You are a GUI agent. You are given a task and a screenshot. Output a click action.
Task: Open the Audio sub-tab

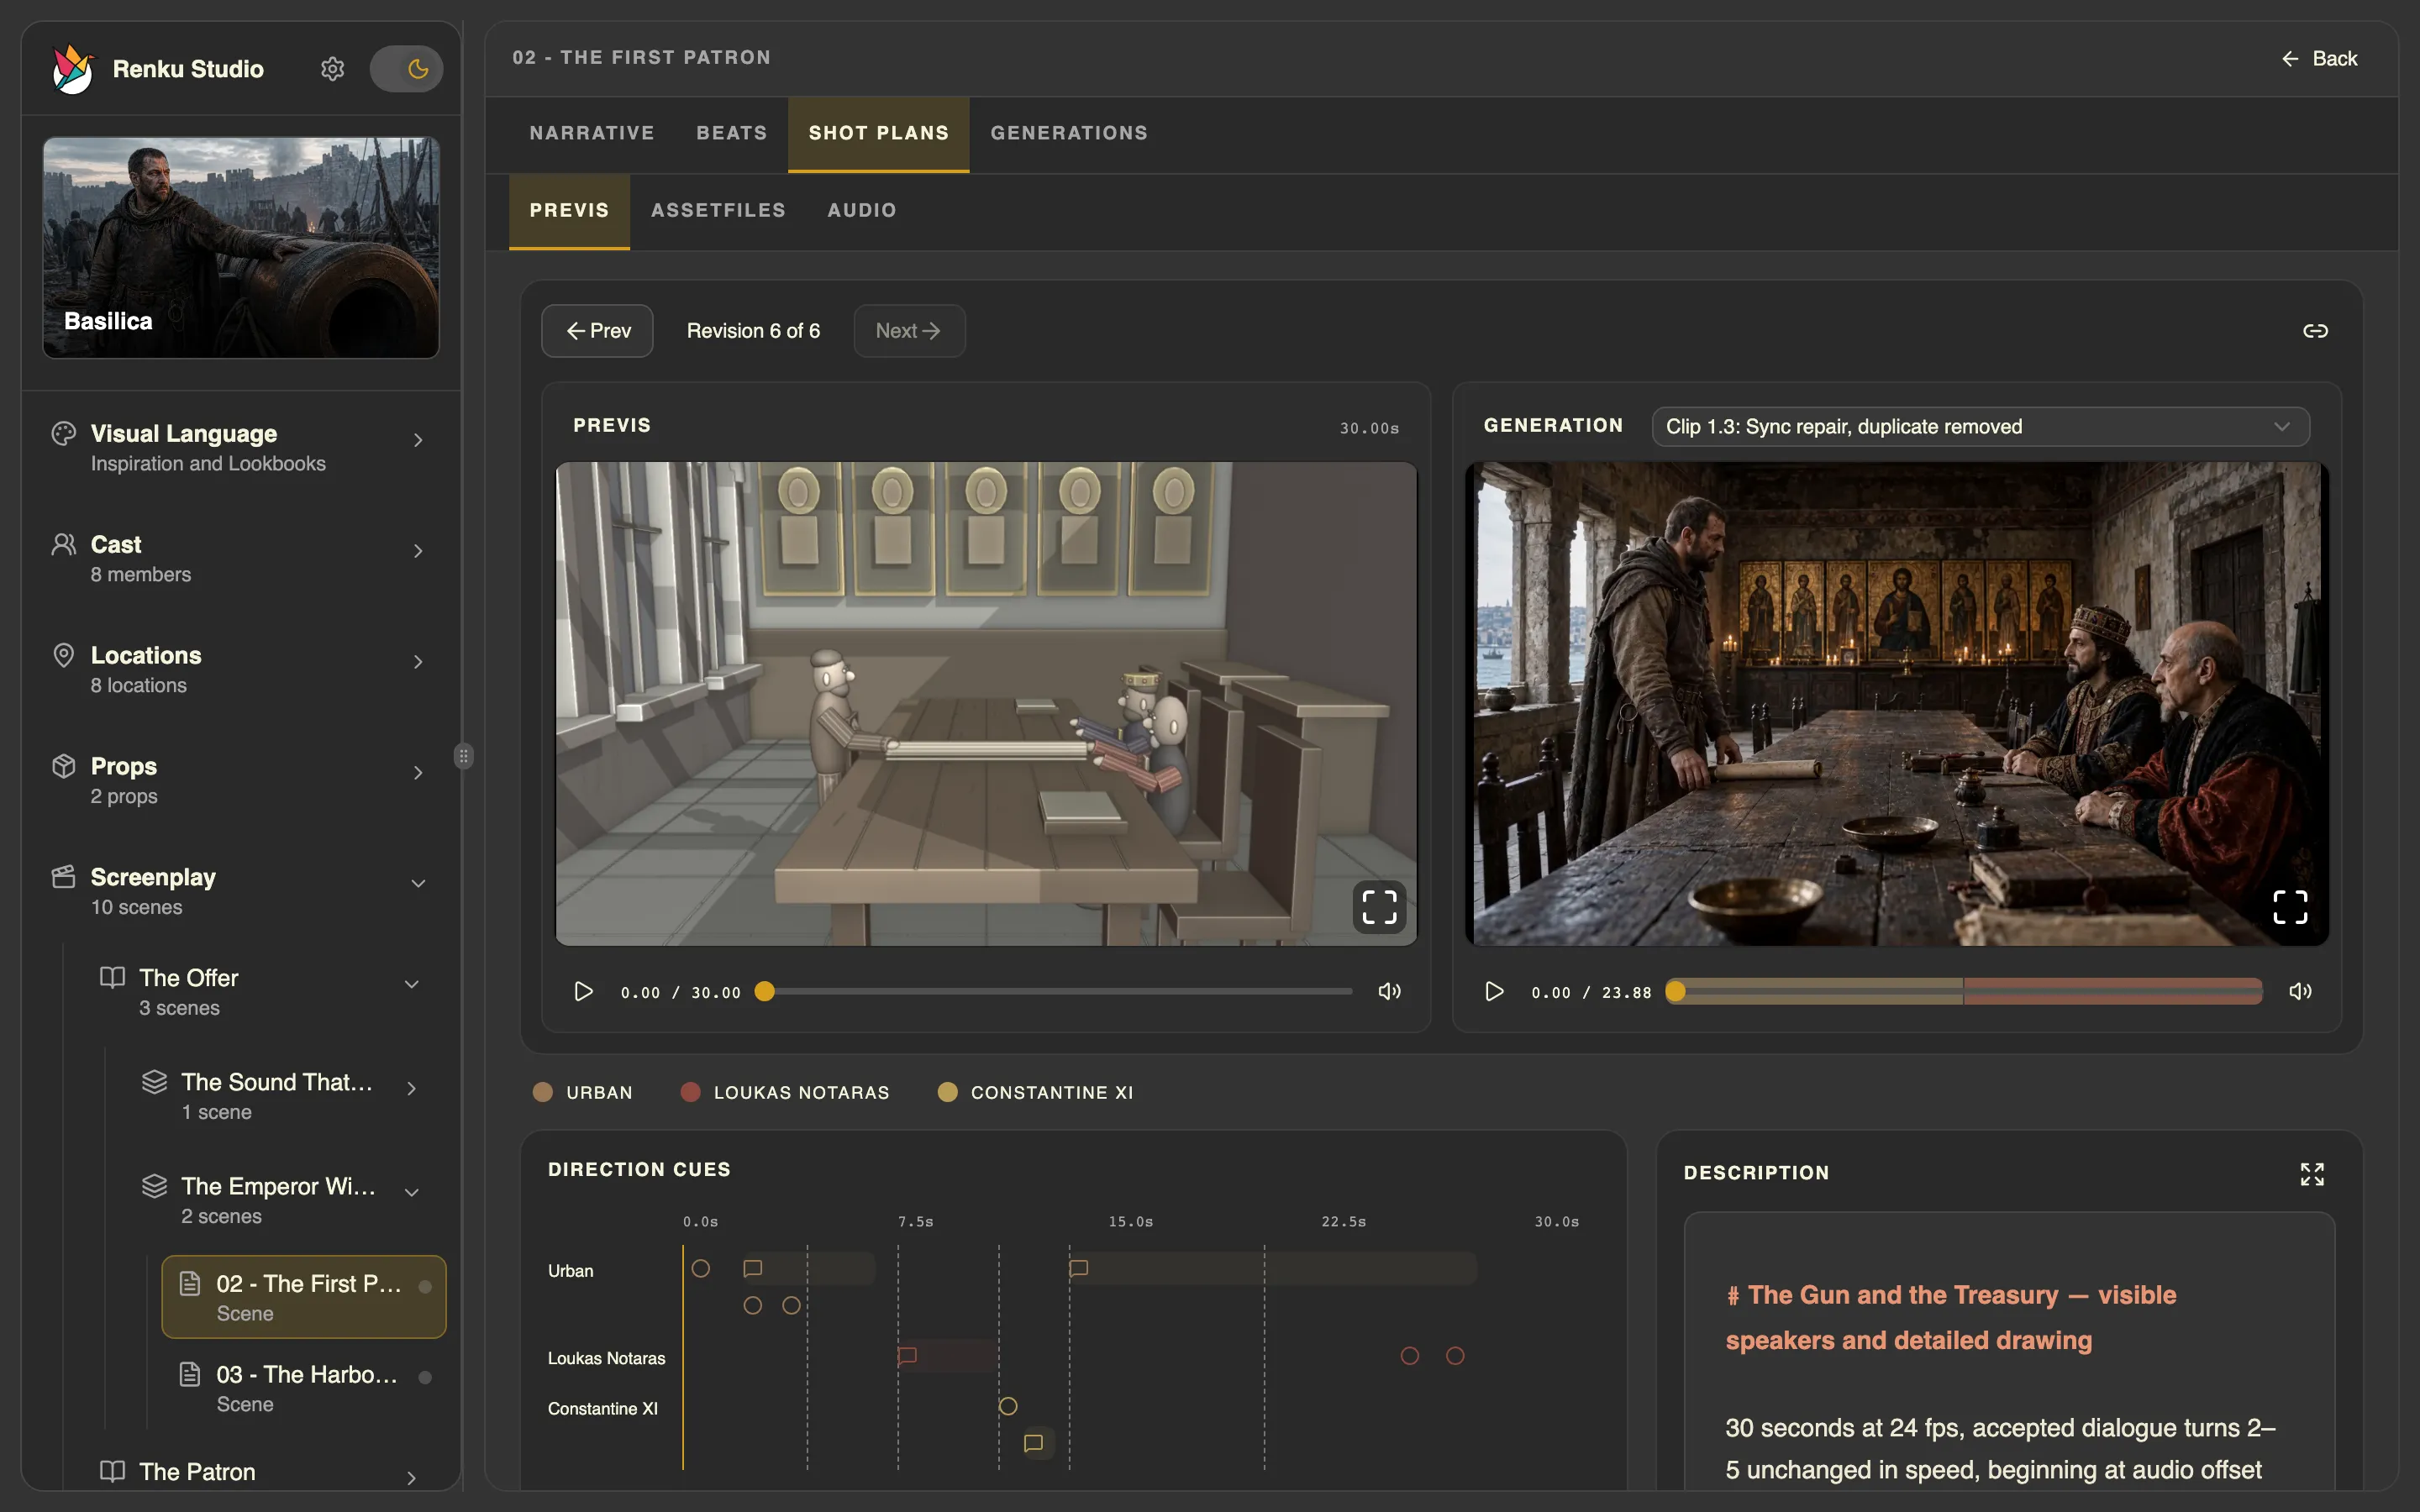click(862, 211)
